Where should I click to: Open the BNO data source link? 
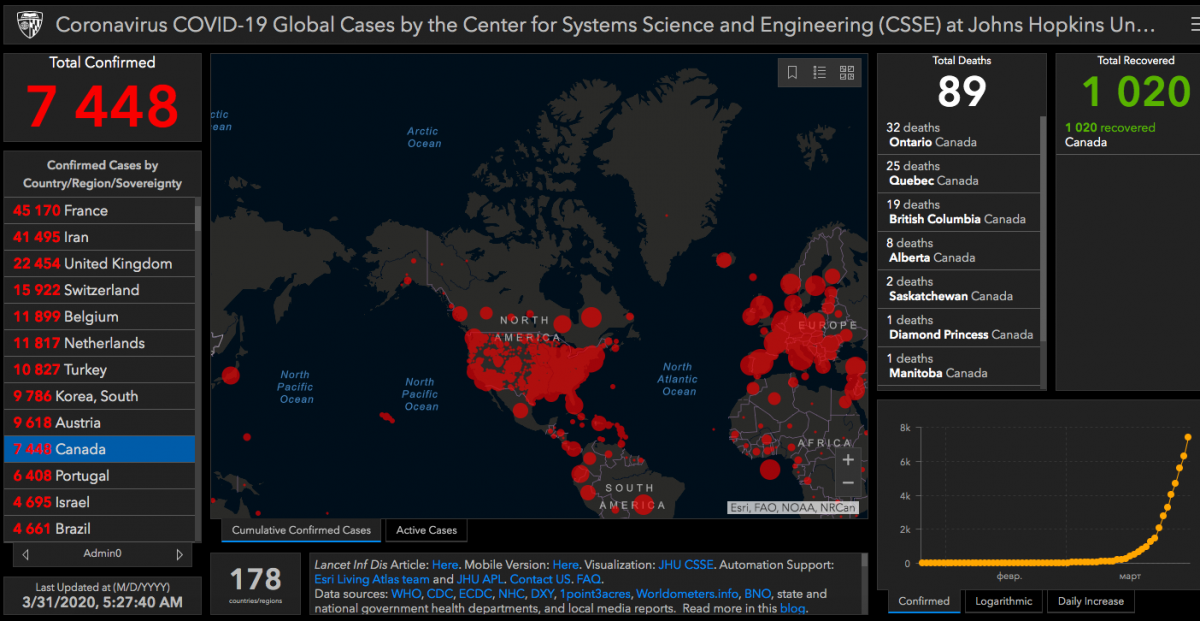758,594
